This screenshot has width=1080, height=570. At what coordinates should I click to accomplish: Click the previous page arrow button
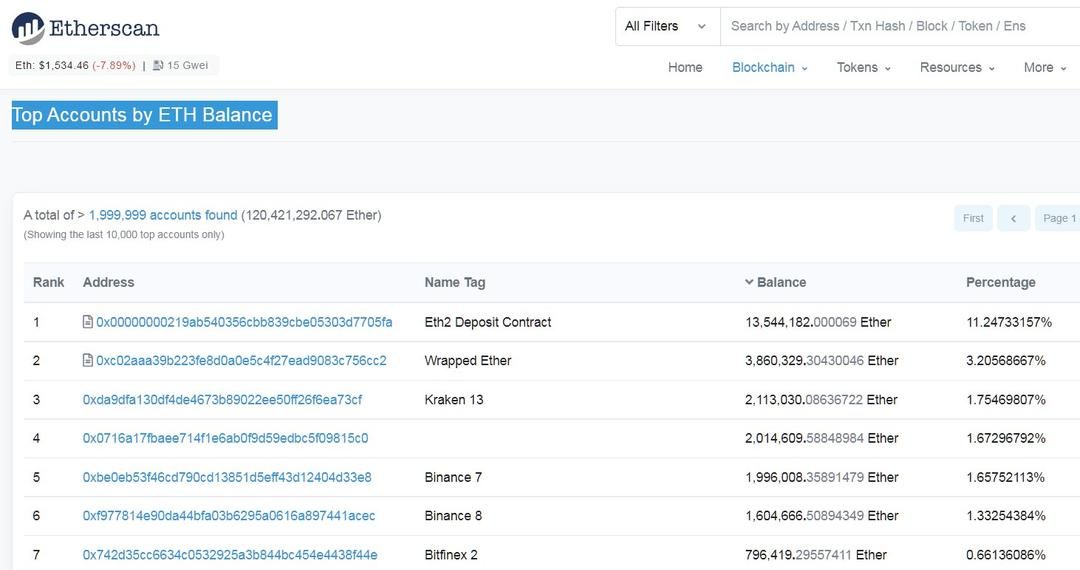1013,218
